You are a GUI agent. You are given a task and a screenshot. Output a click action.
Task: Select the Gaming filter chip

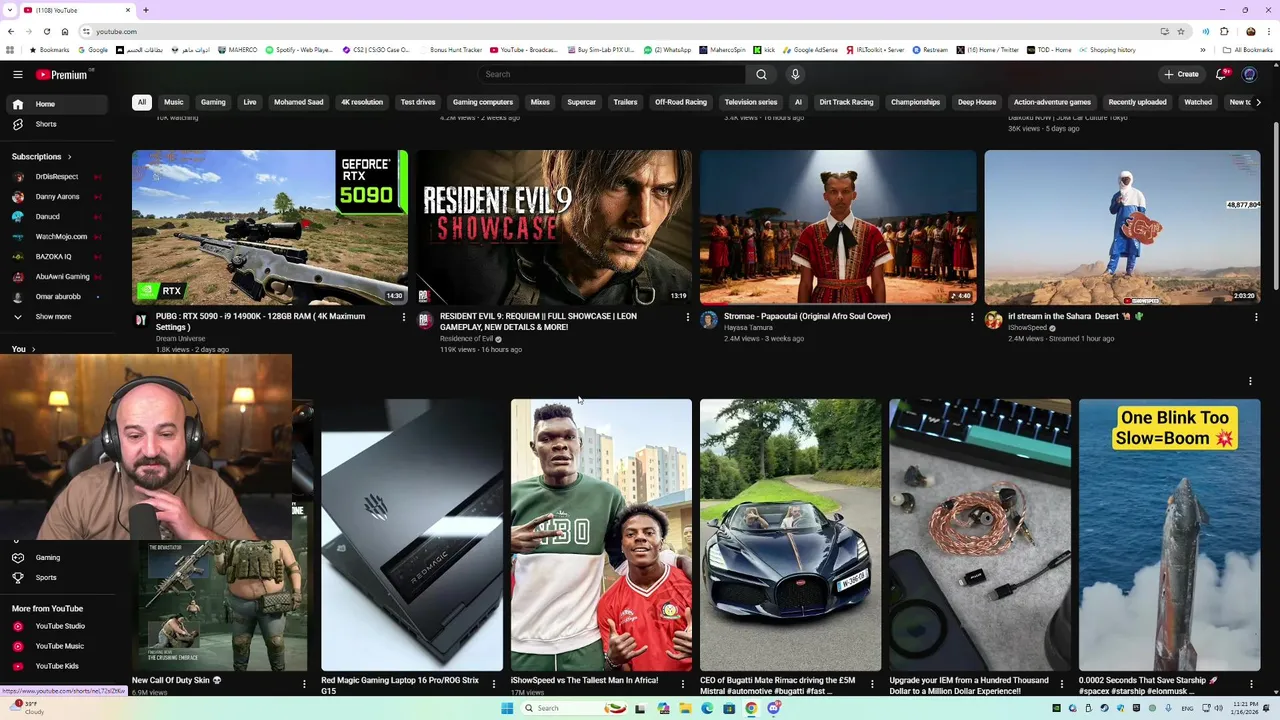pos(213,102)
